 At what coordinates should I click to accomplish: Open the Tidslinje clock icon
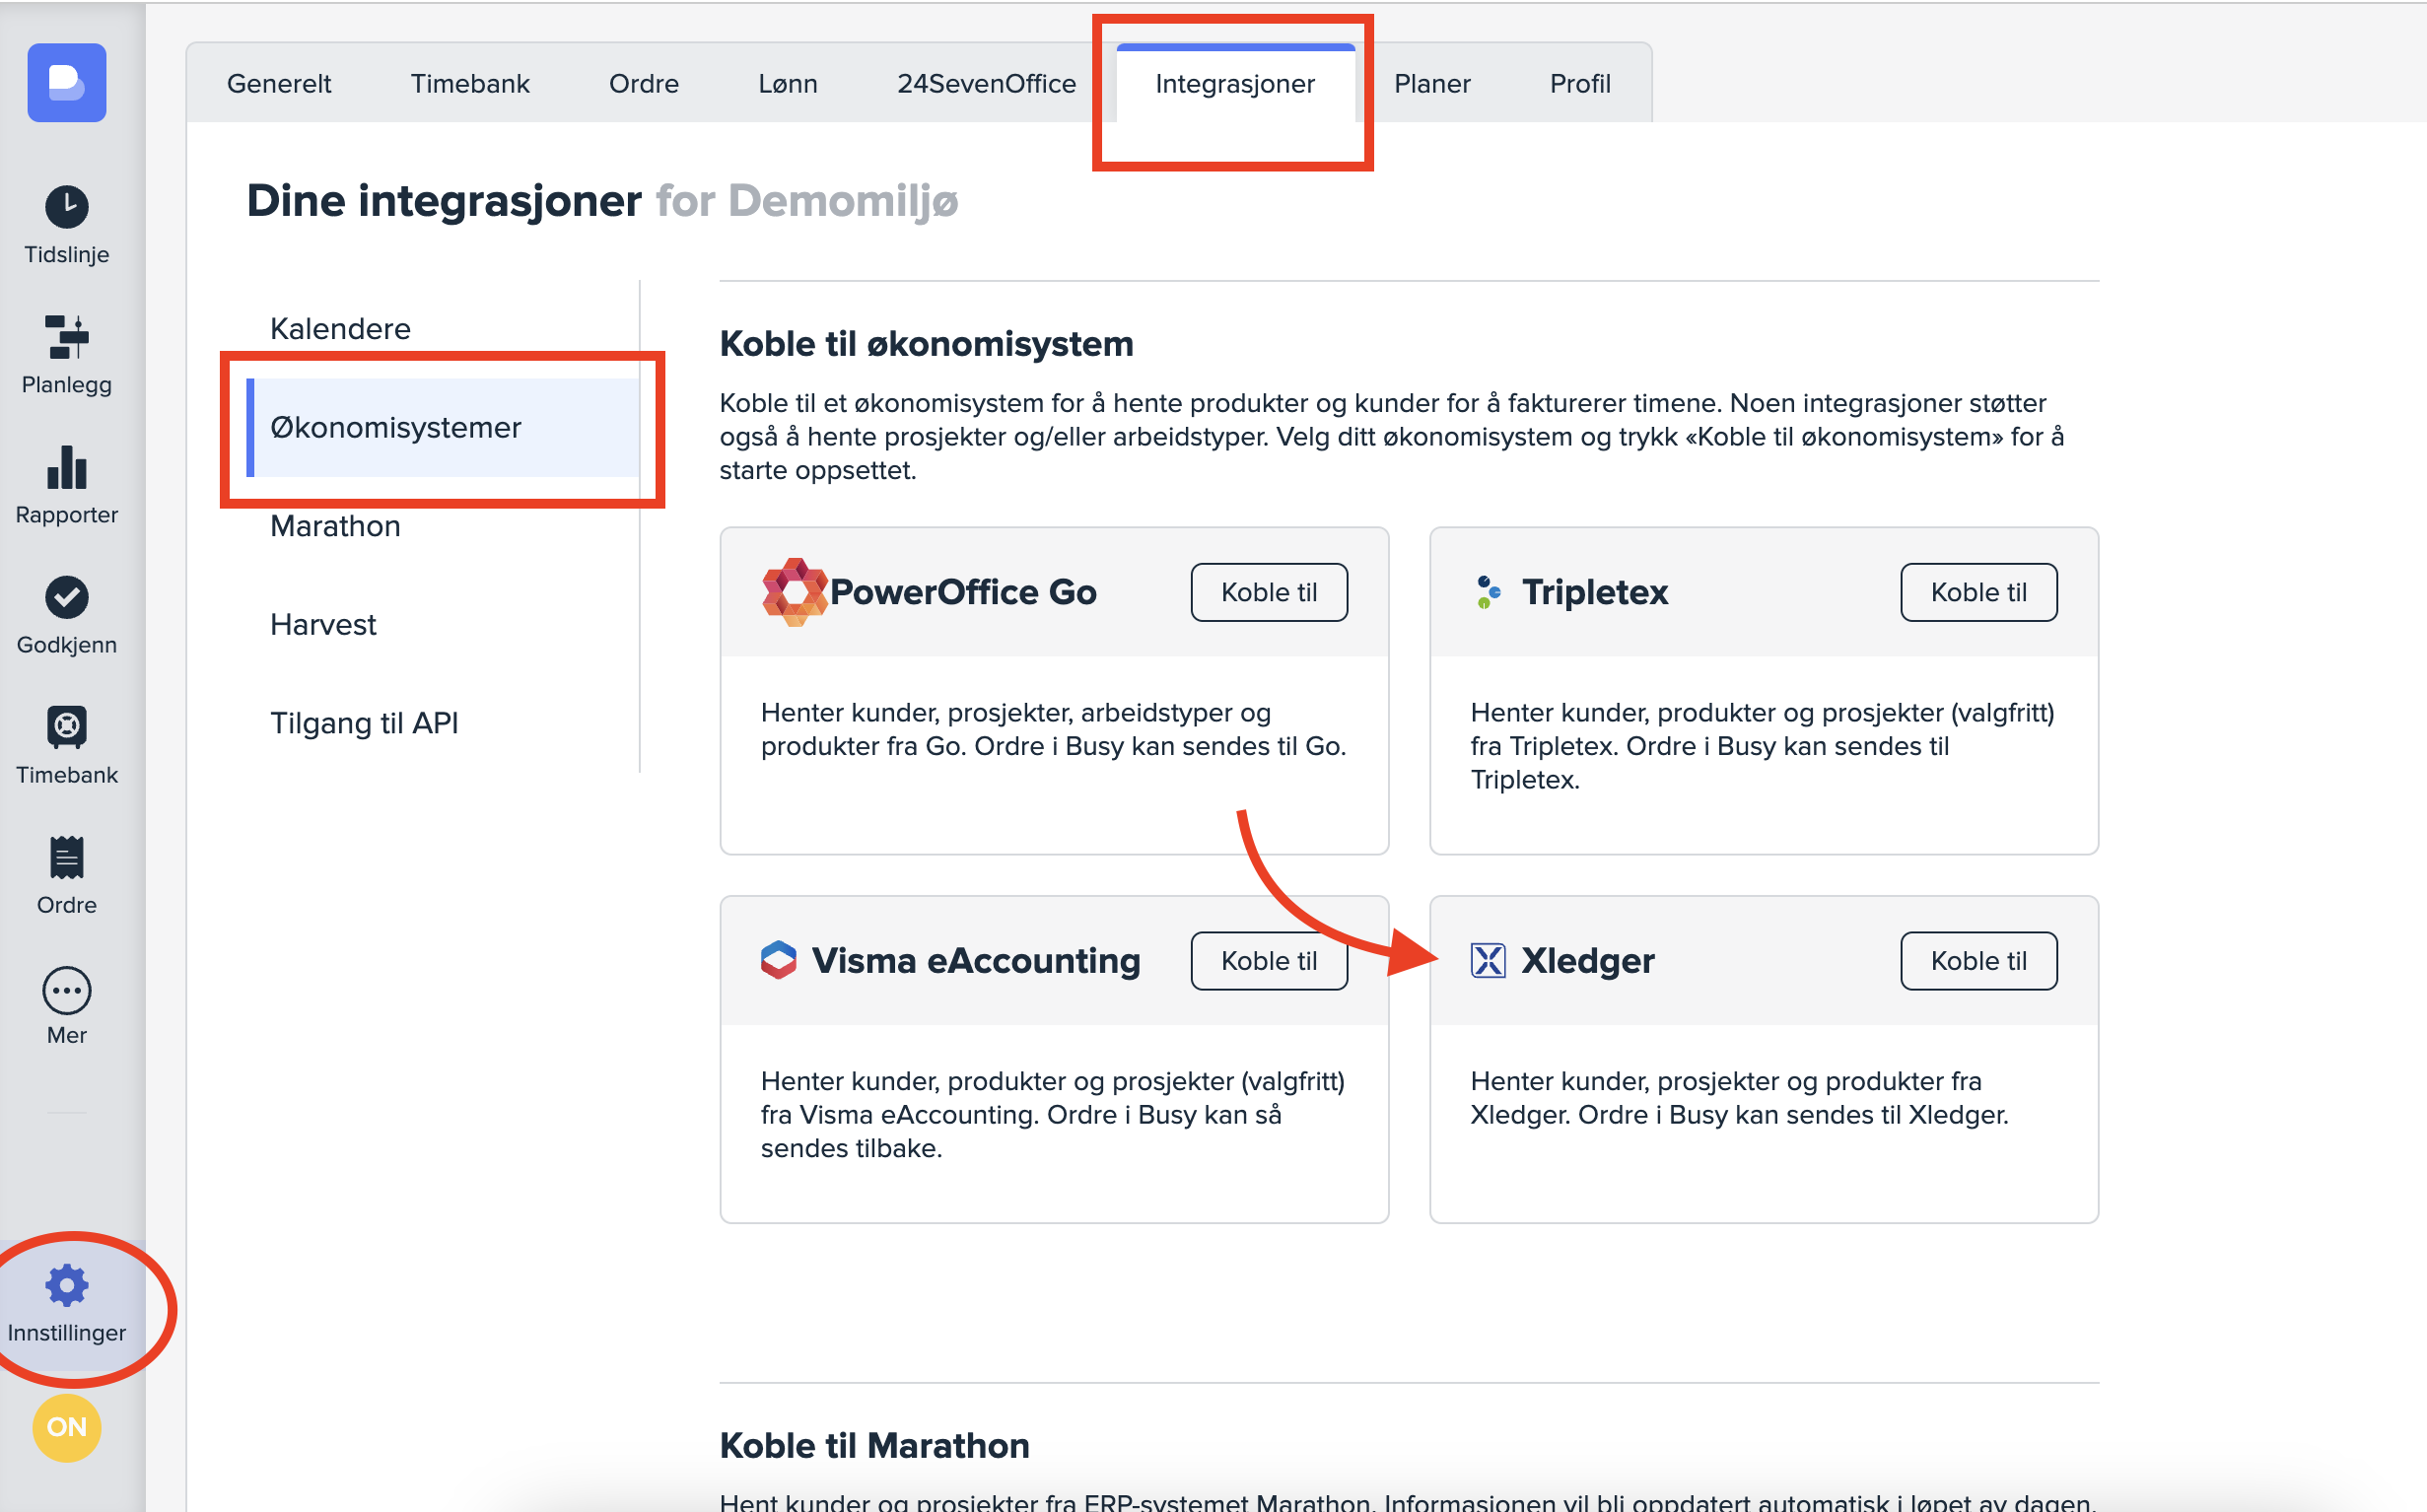tap(66, 207)
